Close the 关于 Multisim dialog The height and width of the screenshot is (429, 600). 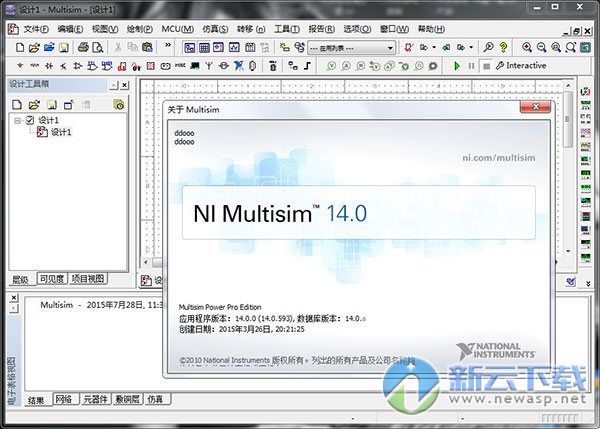535,107
